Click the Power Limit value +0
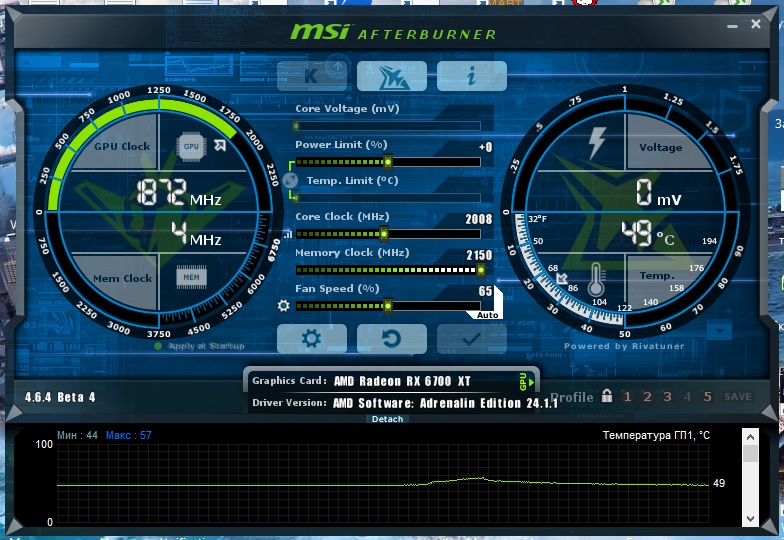The image size is (784, 540). [485, 147]
